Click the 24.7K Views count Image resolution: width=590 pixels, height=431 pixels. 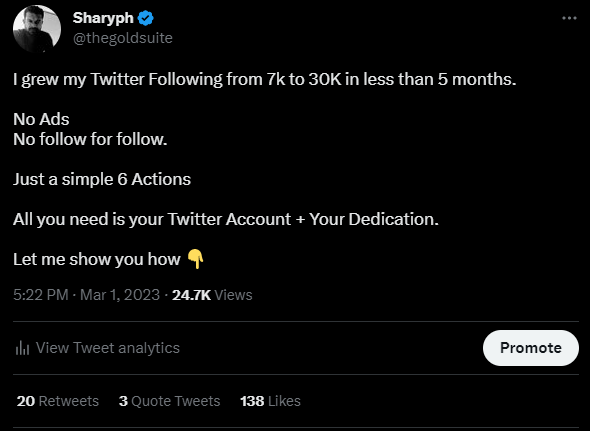click(x=212, y=295)
